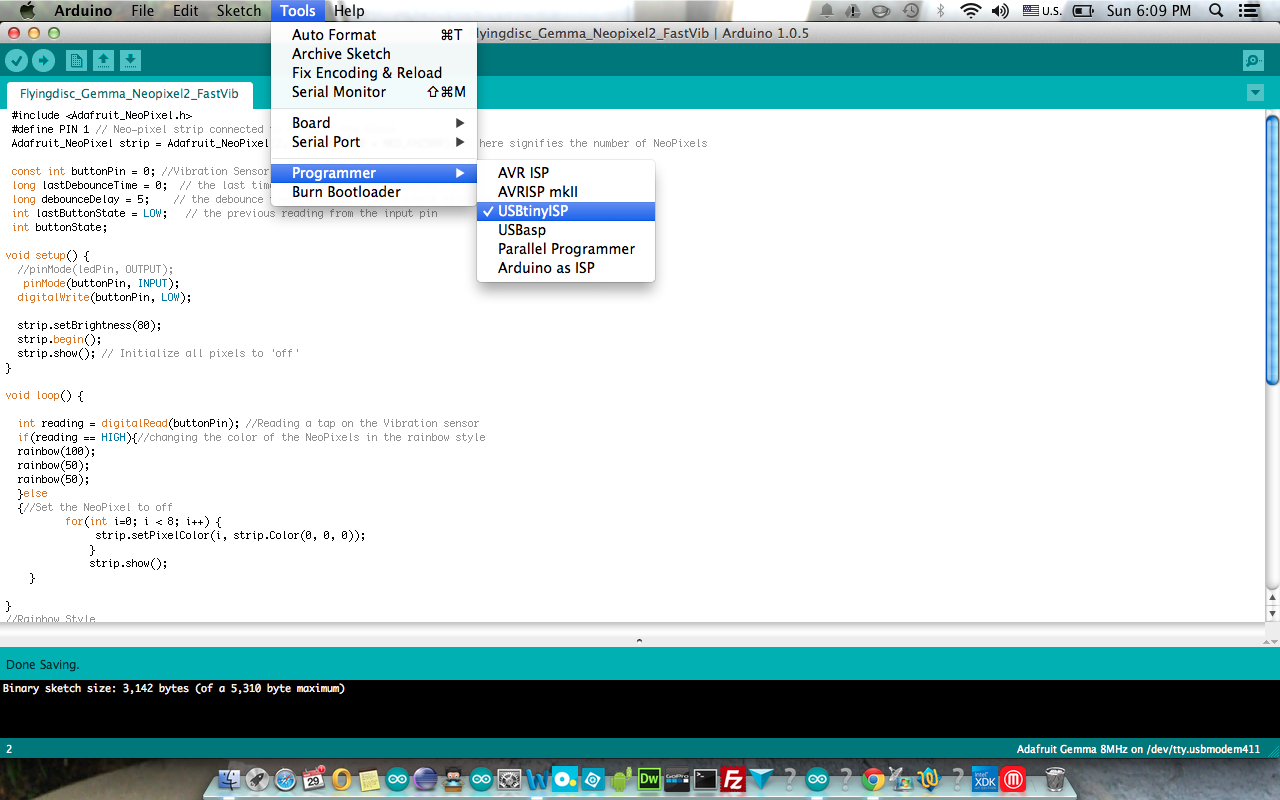Select Arduino as ISP programmer

(x=566, y=268)
